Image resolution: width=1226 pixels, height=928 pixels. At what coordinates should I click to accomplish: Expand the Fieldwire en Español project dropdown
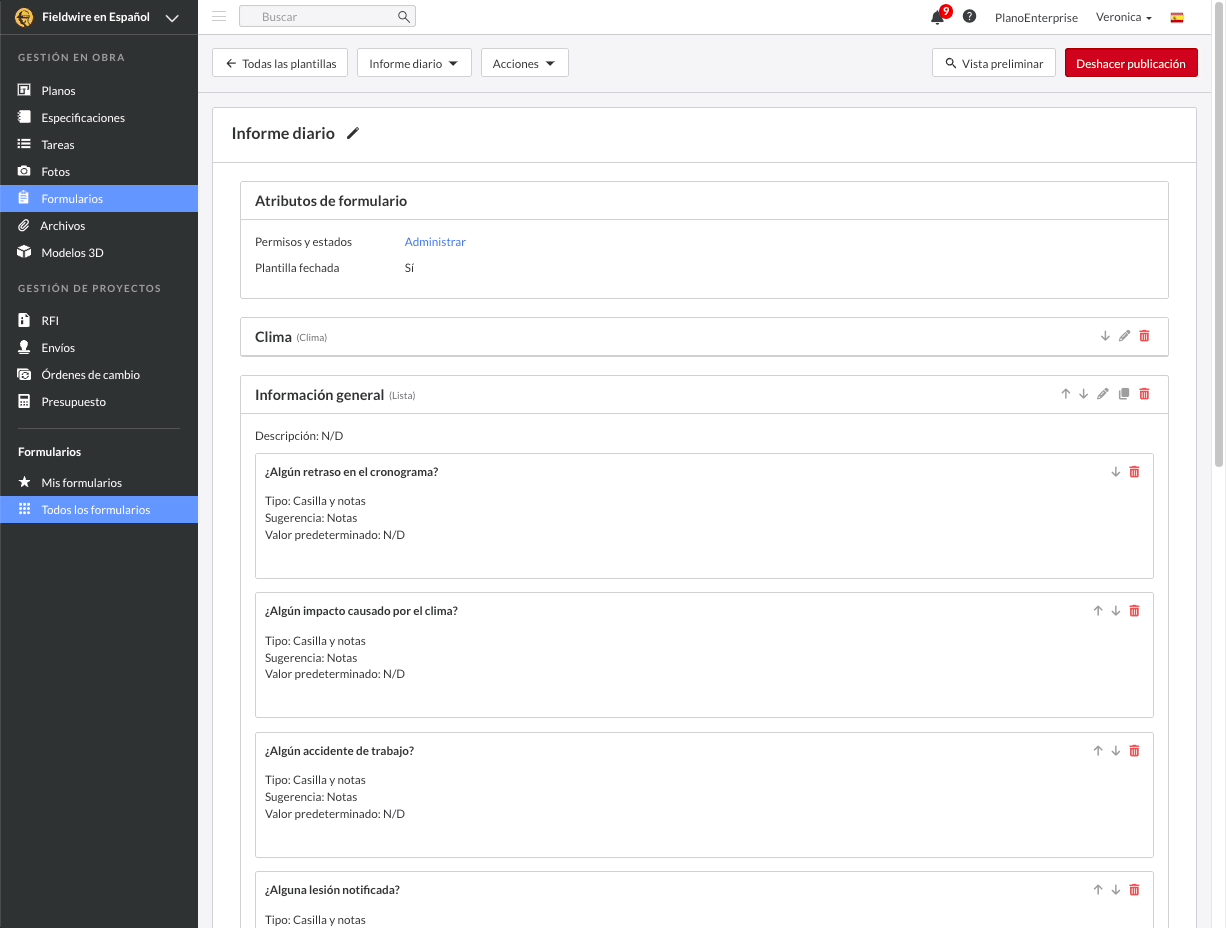(x=172, y=18)
